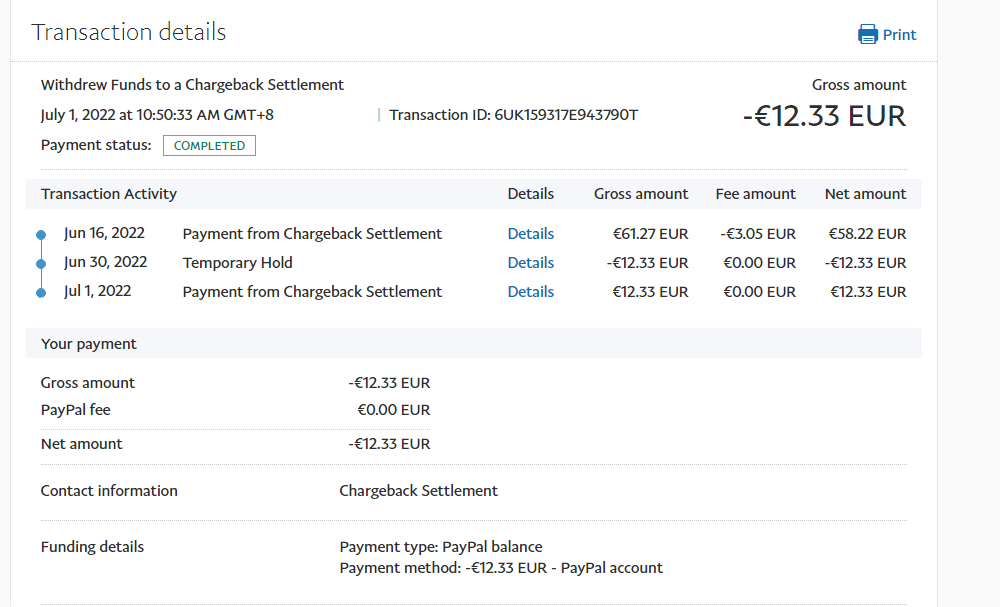1000x607 pixels.
Task: Click the printer icon
Action: coord(867,35)
